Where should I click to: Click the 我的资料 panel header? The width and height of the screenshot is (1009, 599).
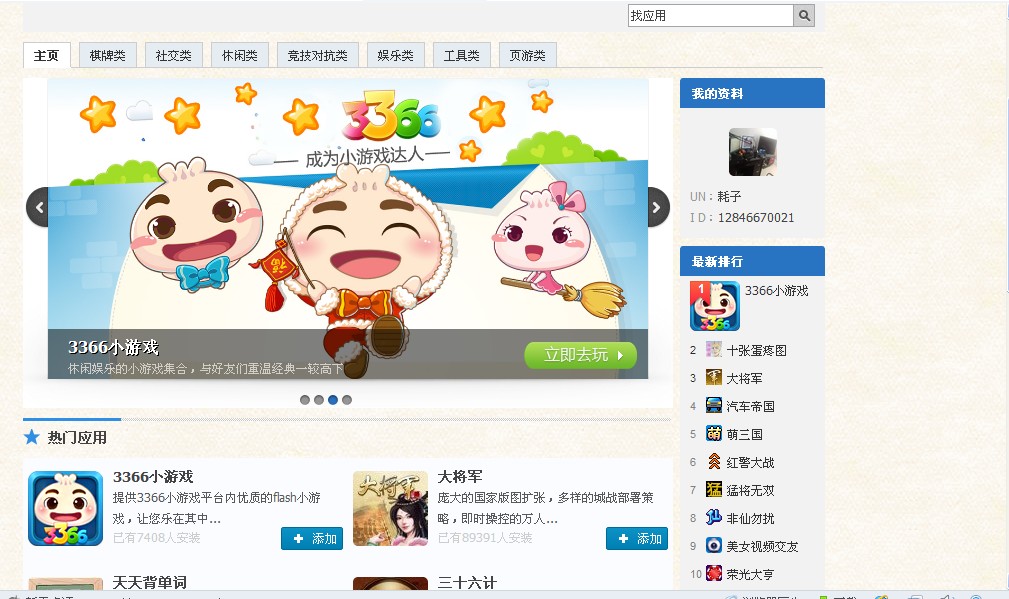pyautogui.click(x=752, y=93)
